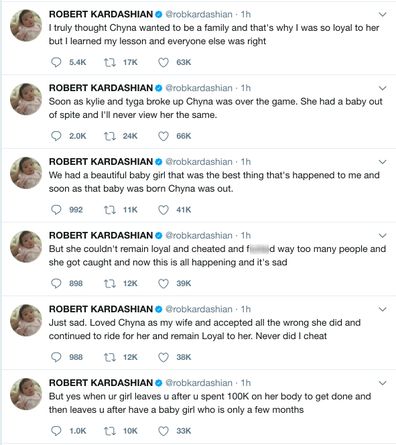This screenshot has height=445, width=396.
Task: Like the tweet with 66K likes
Action: tap(163, 136)
